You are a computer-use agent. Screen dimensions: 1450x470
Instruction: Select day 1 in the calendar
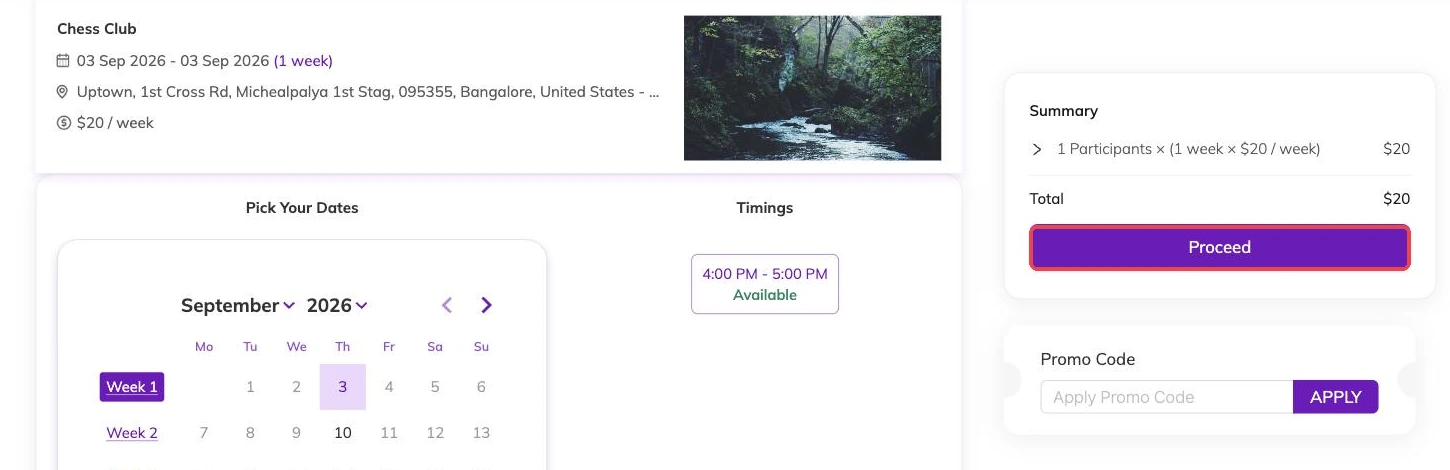(250, 387)
